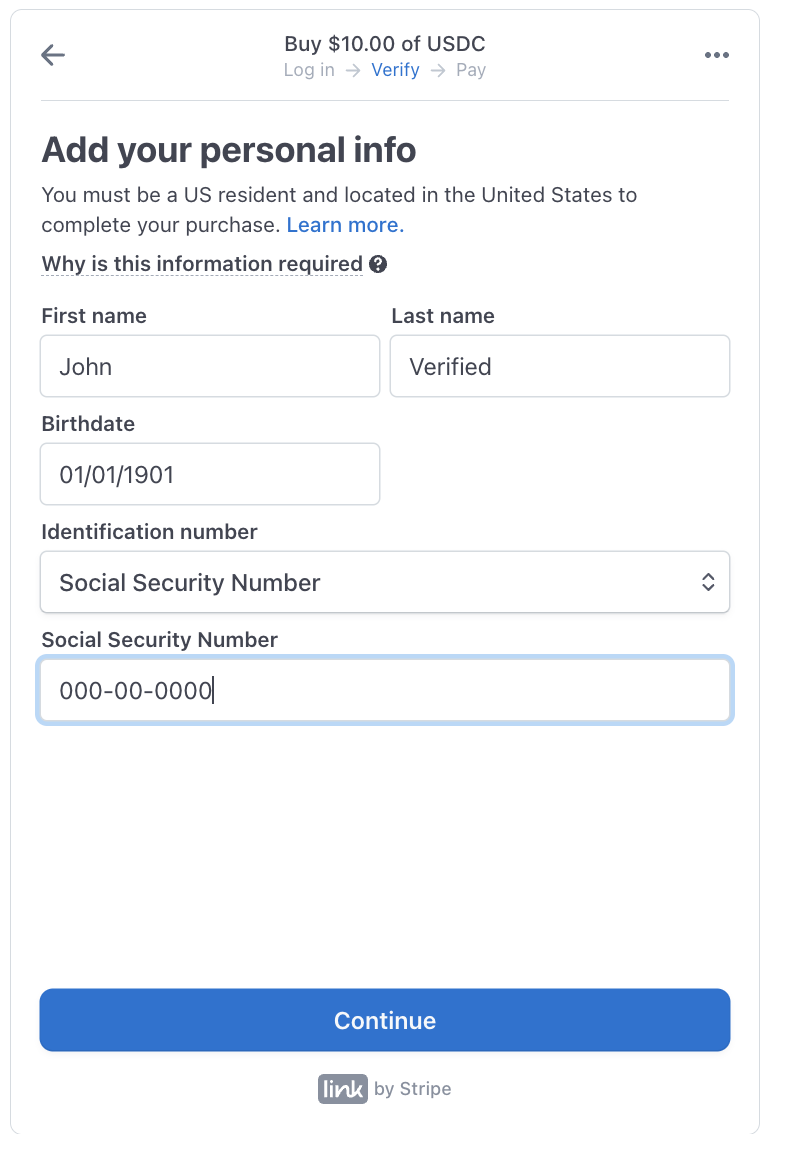Open the three-dot overflow menu
Image resolution: width=806 pixels, height=1150 pixels.
717,55
